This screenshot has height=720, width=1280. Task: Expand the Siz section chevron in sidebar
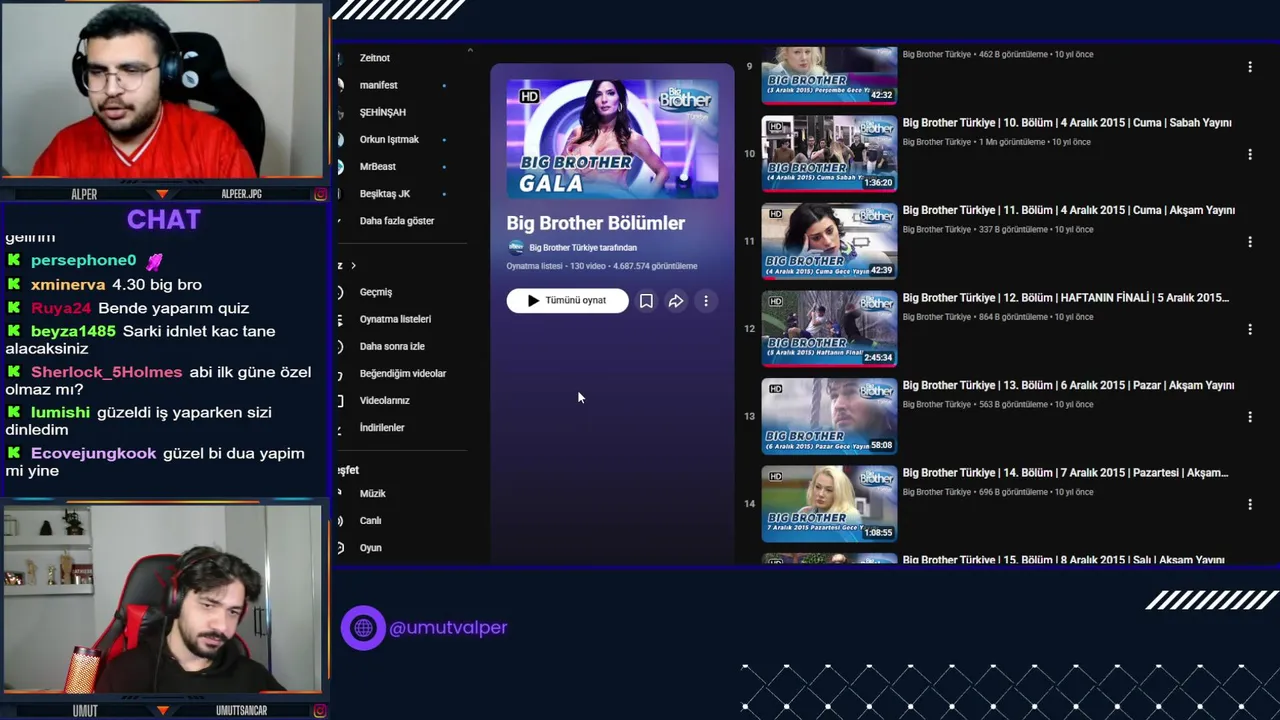pyautogui.click(x=352, y=265)
